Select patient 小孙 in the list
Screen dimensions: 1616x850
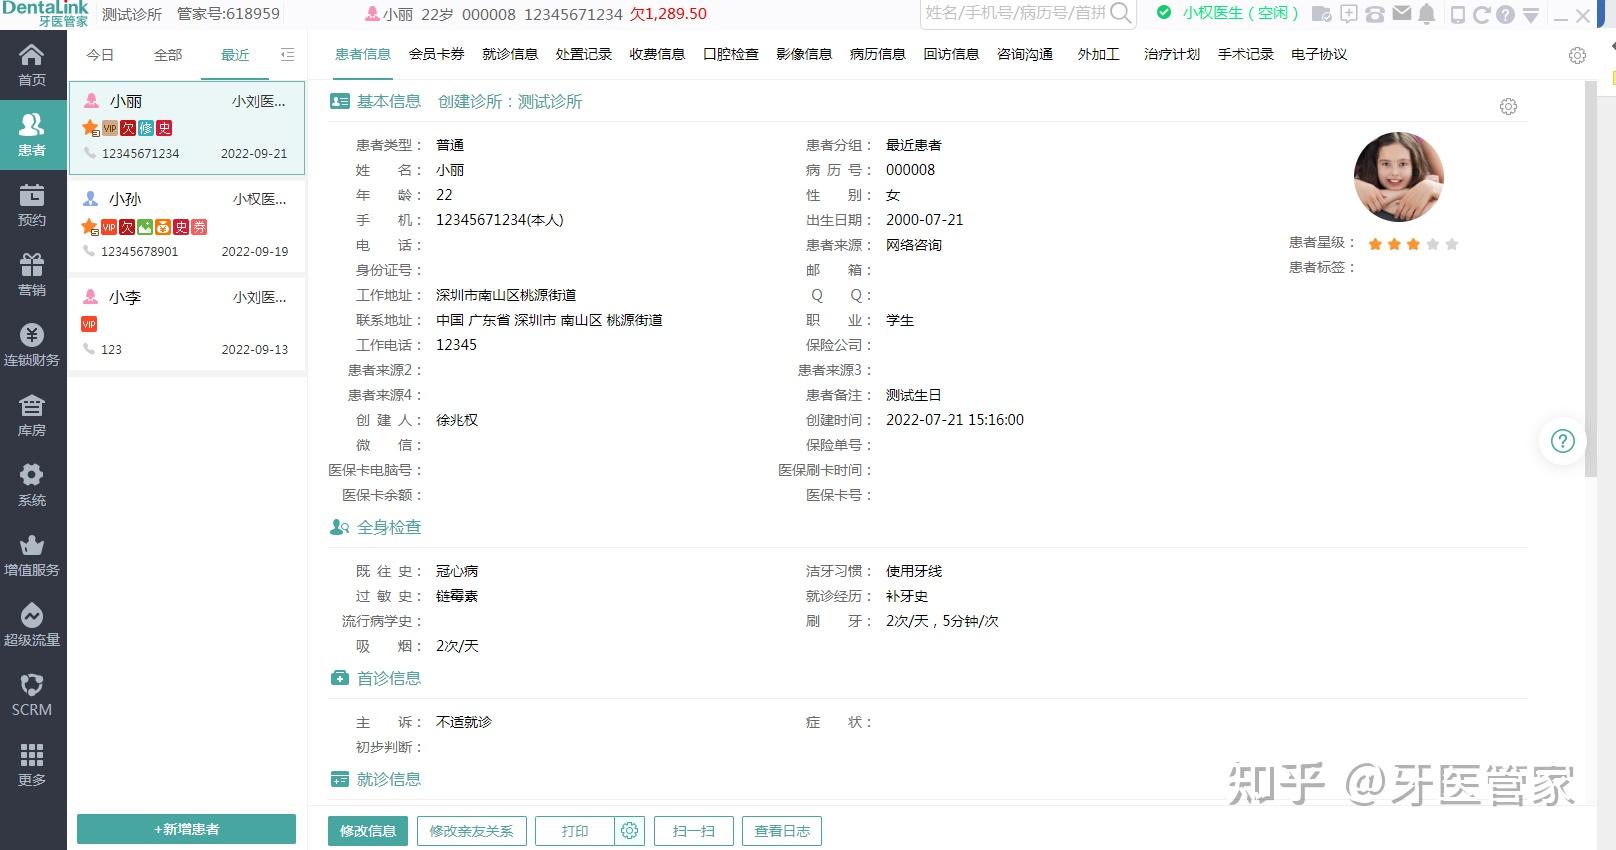pyautogui.click(x=187, y=225)
